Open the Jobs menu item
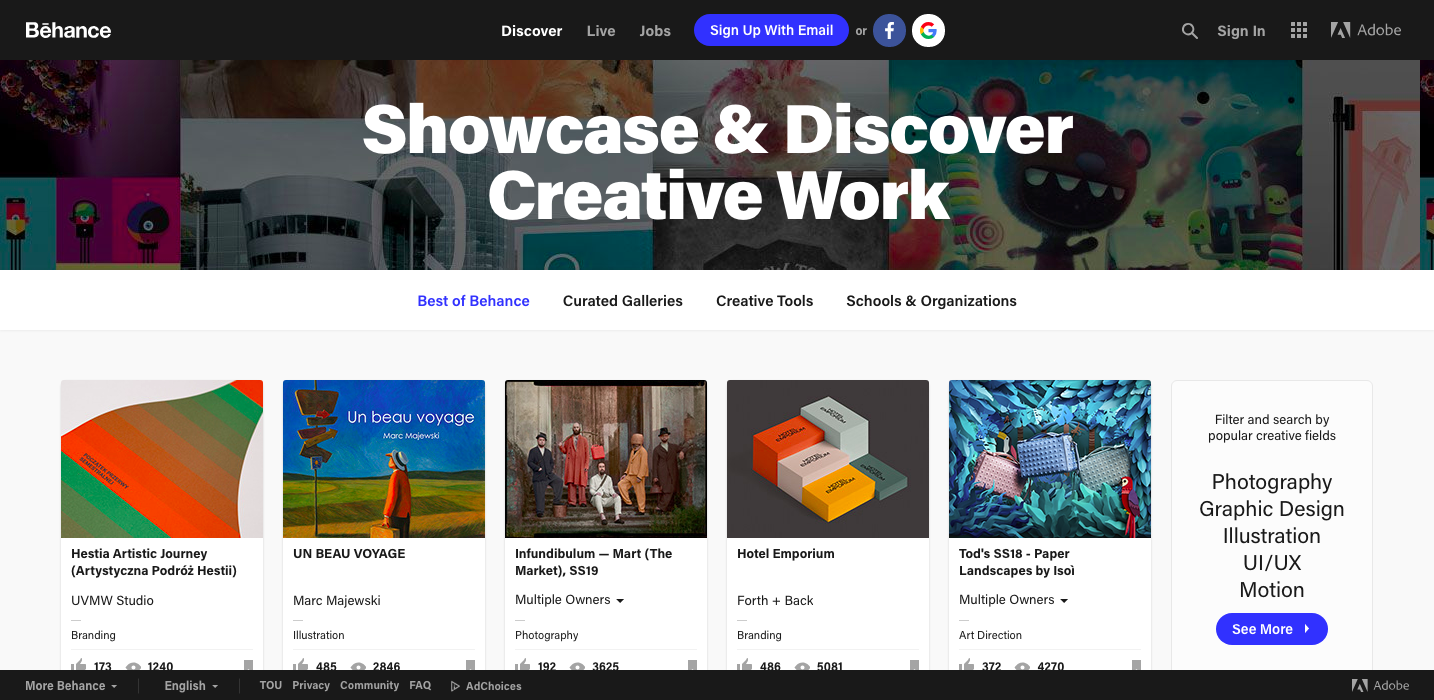 [x=655, y=31]
